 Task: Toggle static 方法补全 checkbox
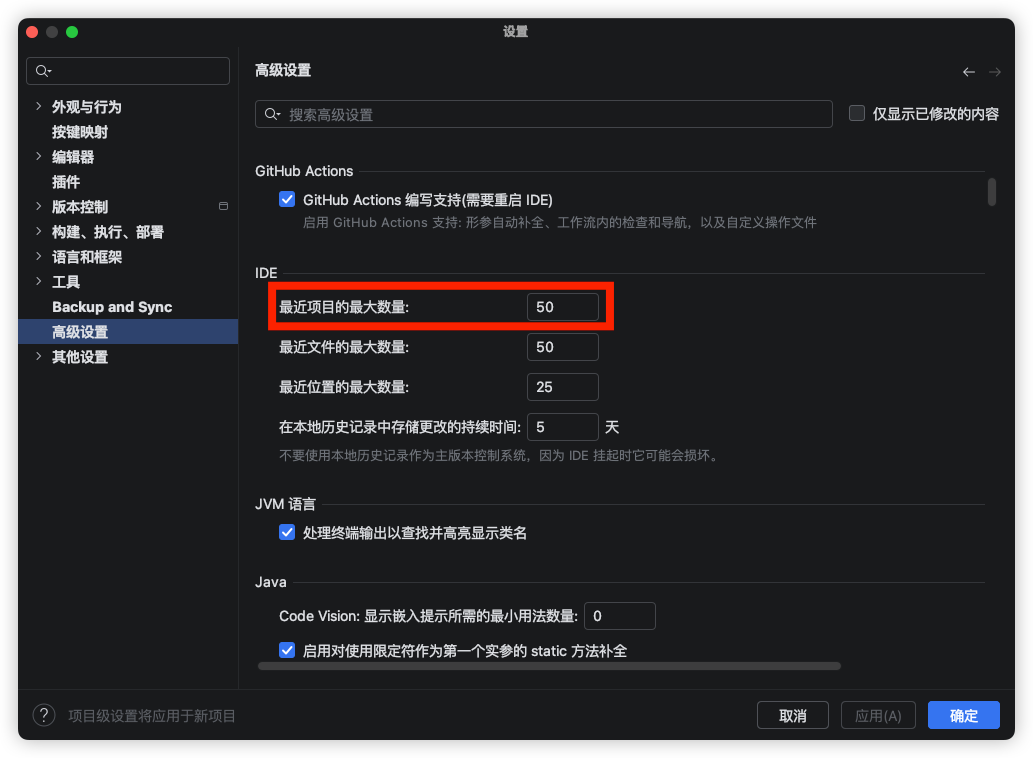(287, 650)
